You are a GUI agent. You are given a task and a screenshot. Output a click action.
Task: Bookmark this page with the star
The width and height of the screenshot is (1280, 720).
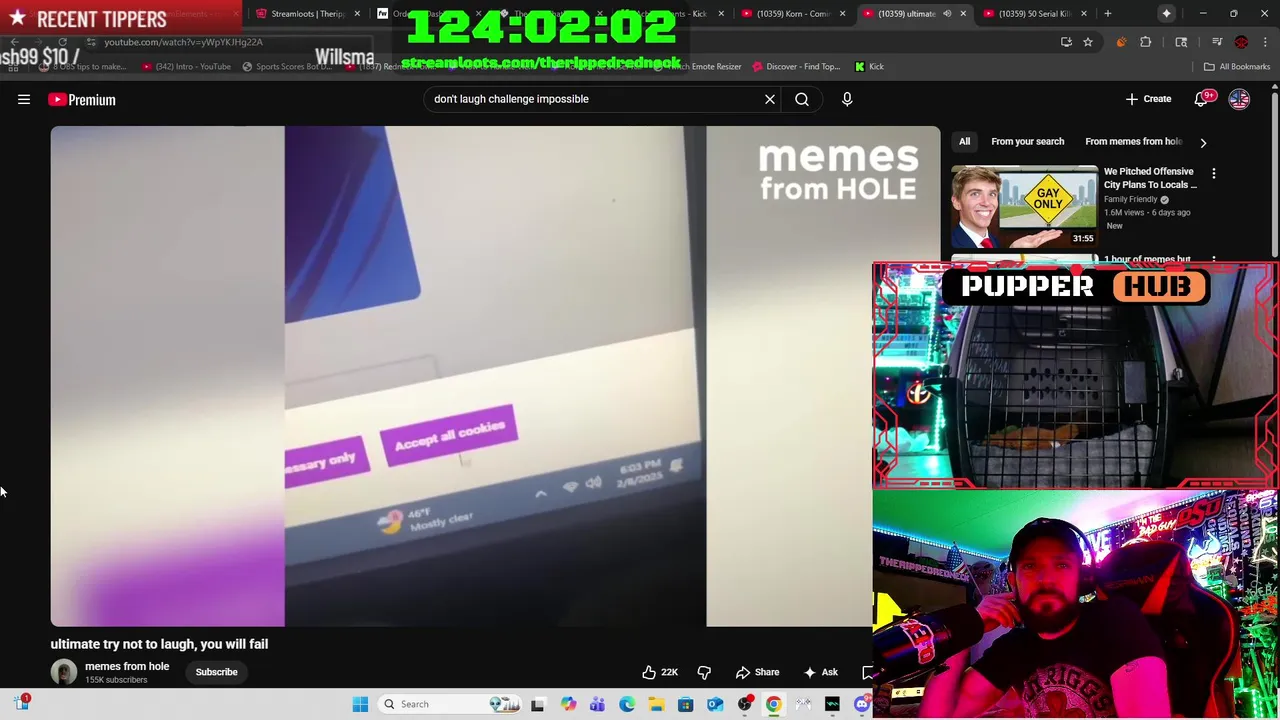(x=1088, y=42)
